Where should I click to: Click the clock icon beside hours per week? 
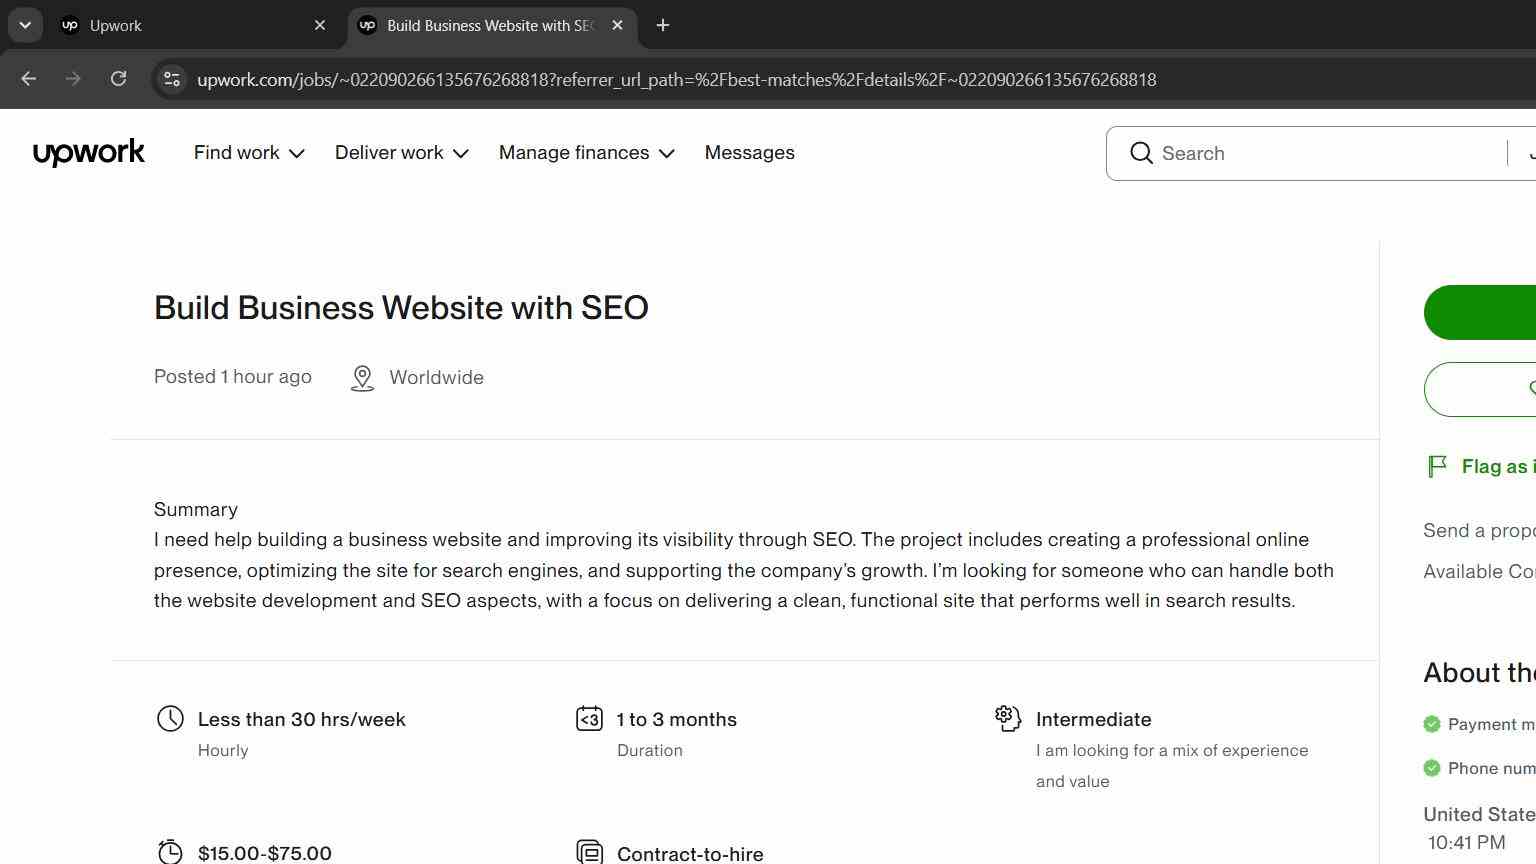171,719
